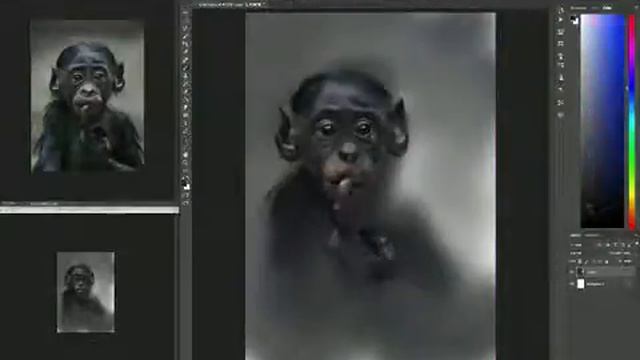Click the foreground color swatch in the Color panel
Viewport: 640px width, 360px height.
click(573, 18)
